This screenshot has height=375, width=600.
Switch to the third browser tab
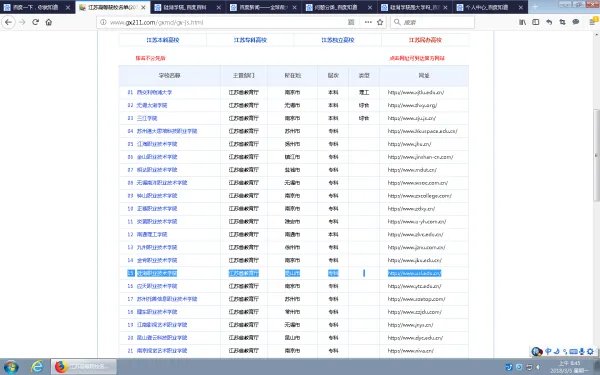pos(188,7)
